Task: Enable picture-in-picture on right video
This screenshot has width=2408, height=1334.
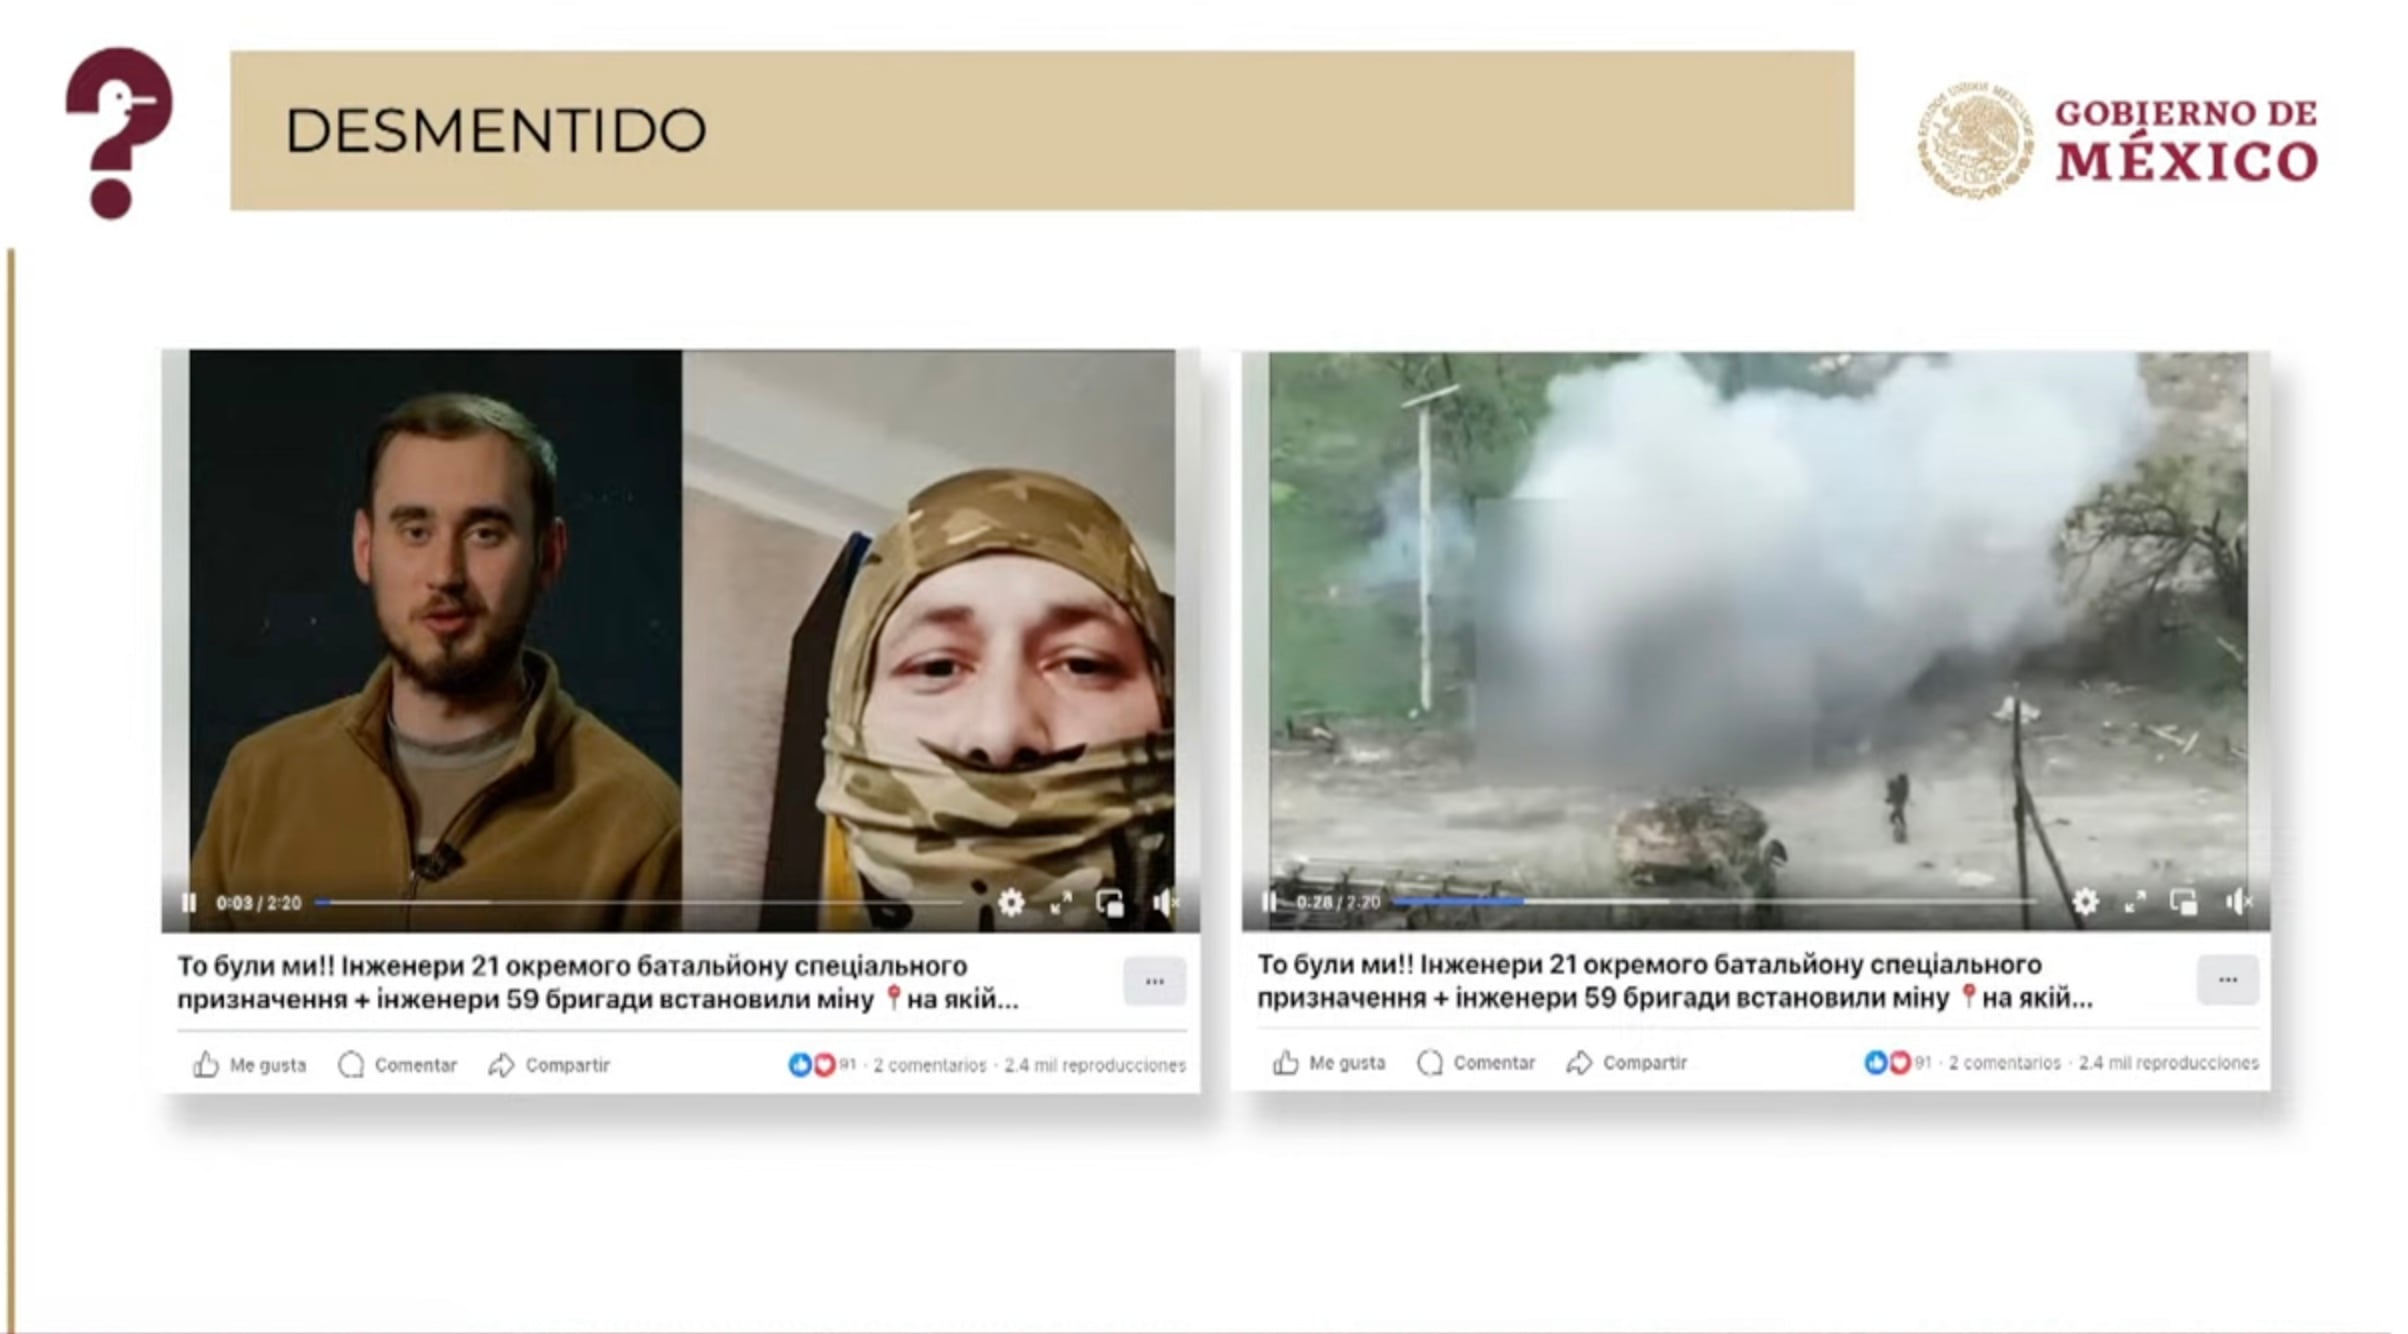Action: pos(2184,902)
